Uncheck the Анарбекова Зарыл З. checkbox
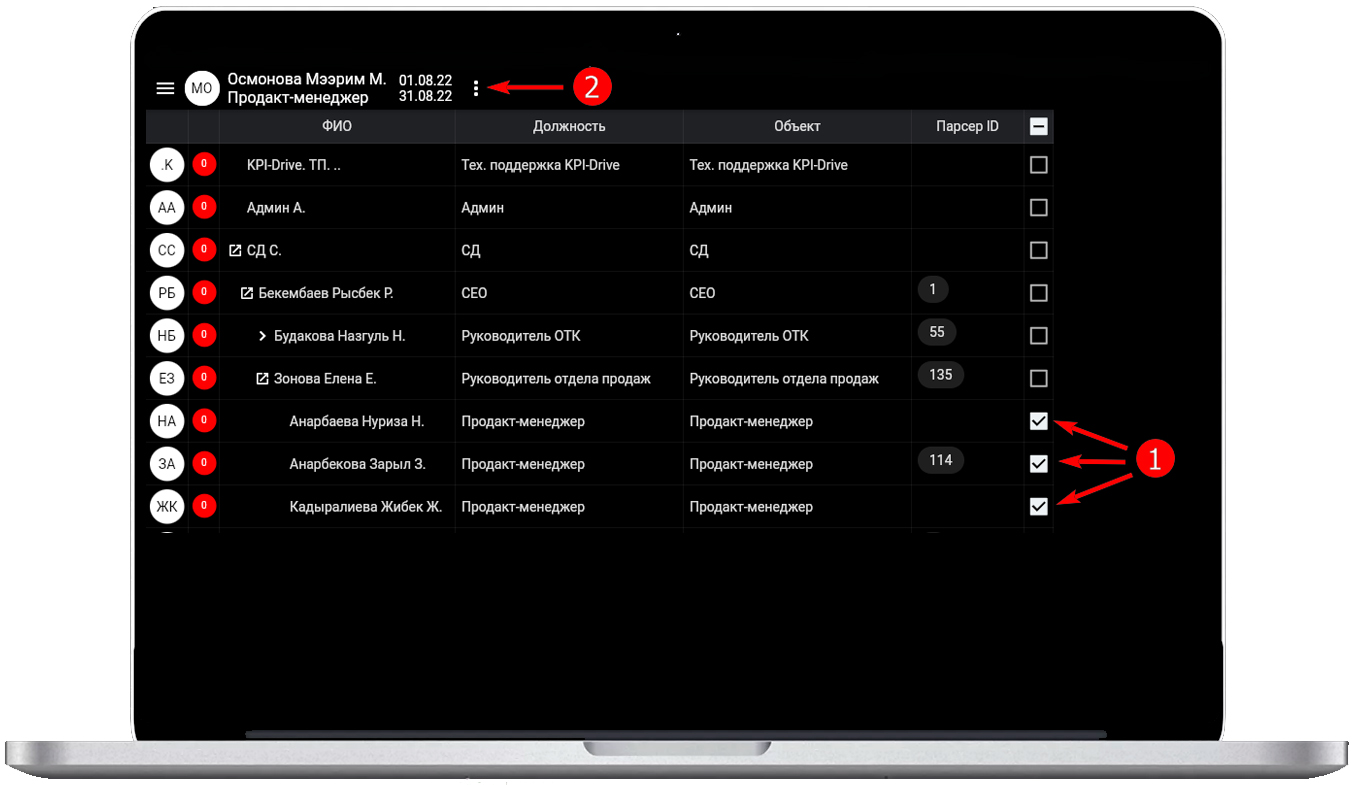Screen dimensions: 1352x785 [1038, 464]
